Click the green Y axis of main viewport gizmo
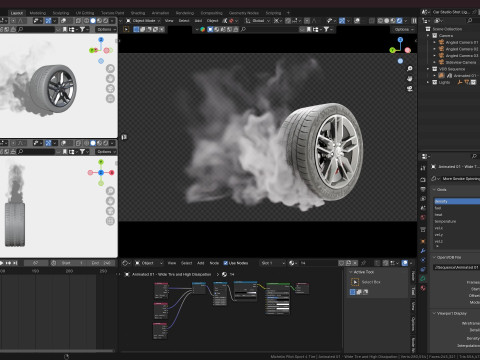Screen dimensions: 480x360 tap(392, 50)
